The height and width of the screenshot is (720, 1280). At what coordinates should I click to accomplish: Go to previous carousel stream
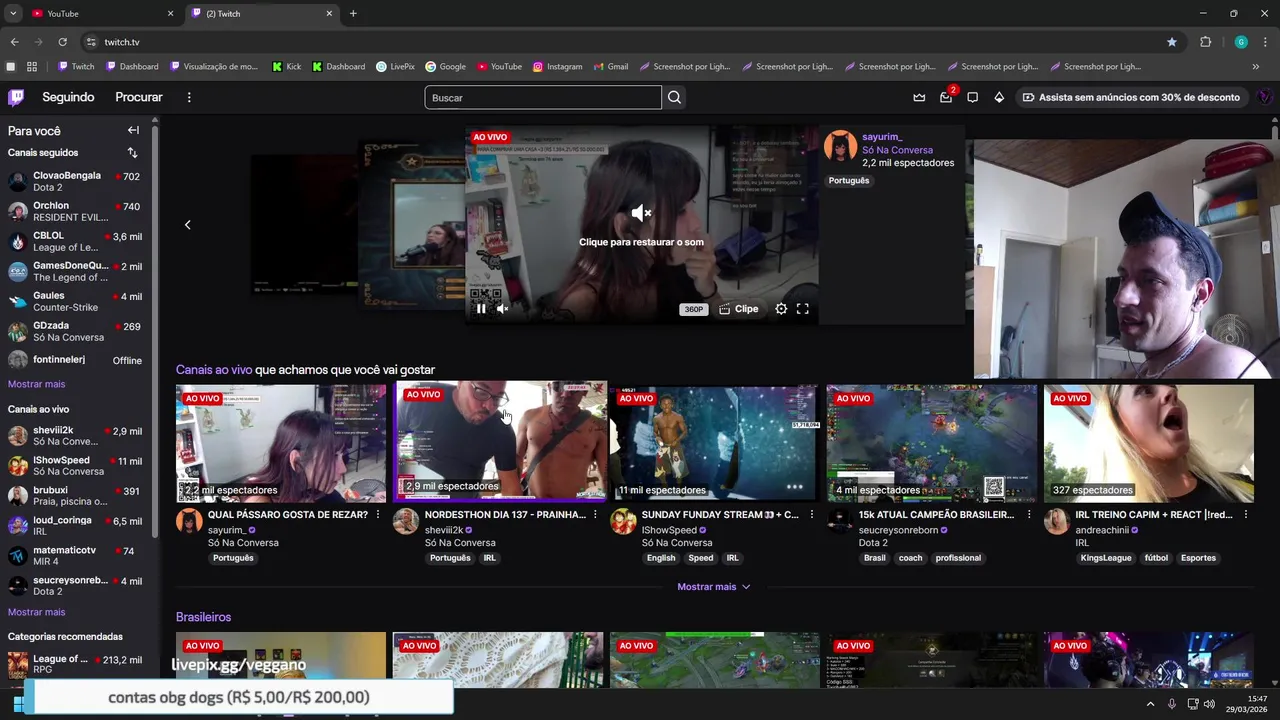(187, 224)
